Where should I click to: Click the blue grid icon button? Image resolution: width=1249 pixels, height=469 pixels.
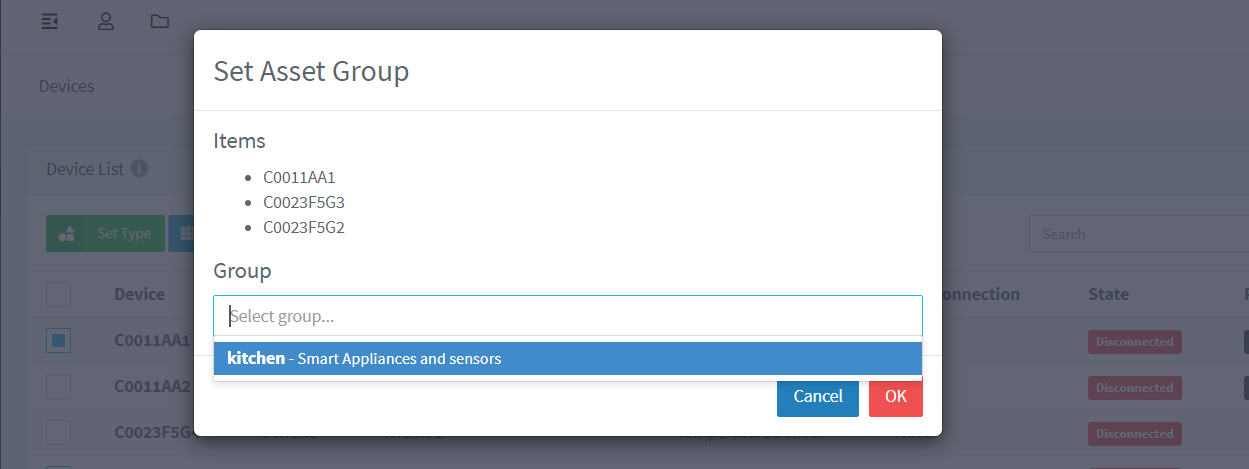tap(183, 234)
